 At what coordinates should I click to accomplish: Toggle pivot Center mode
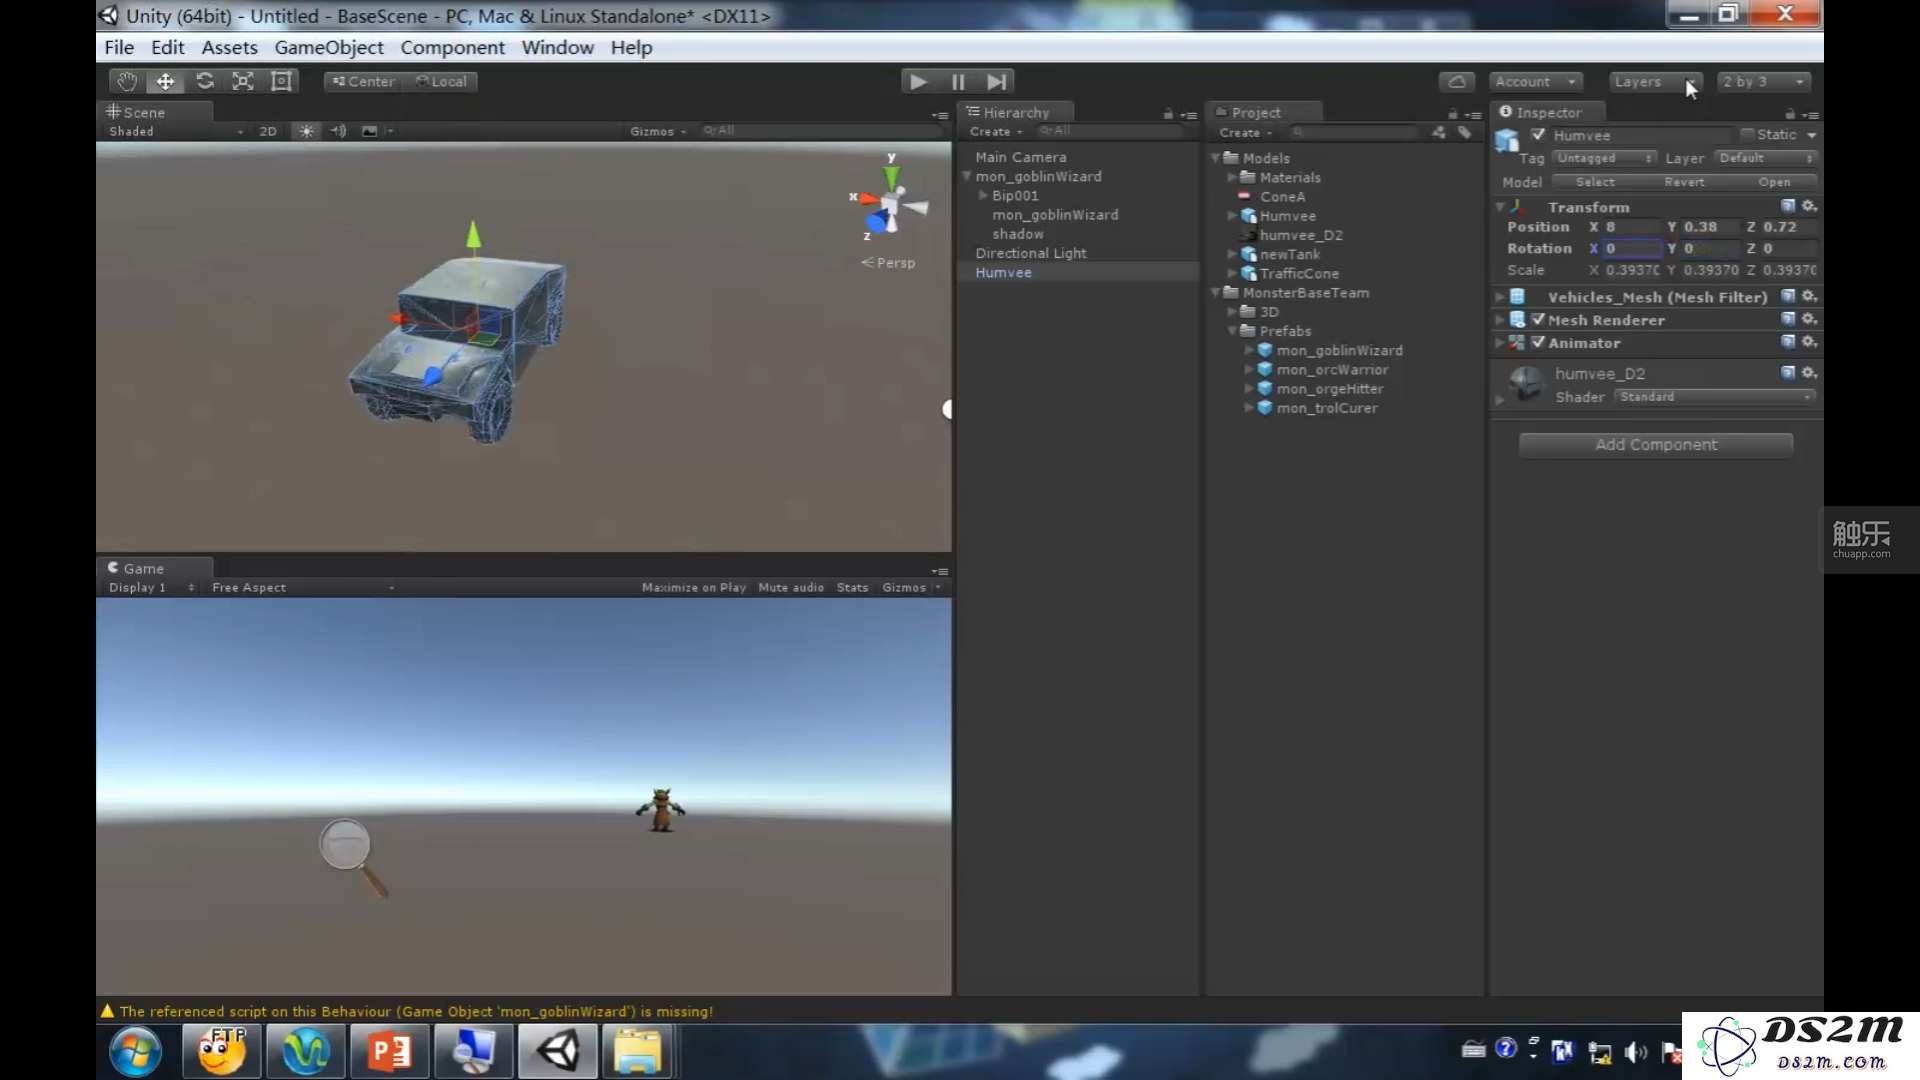tap(363, 82)
